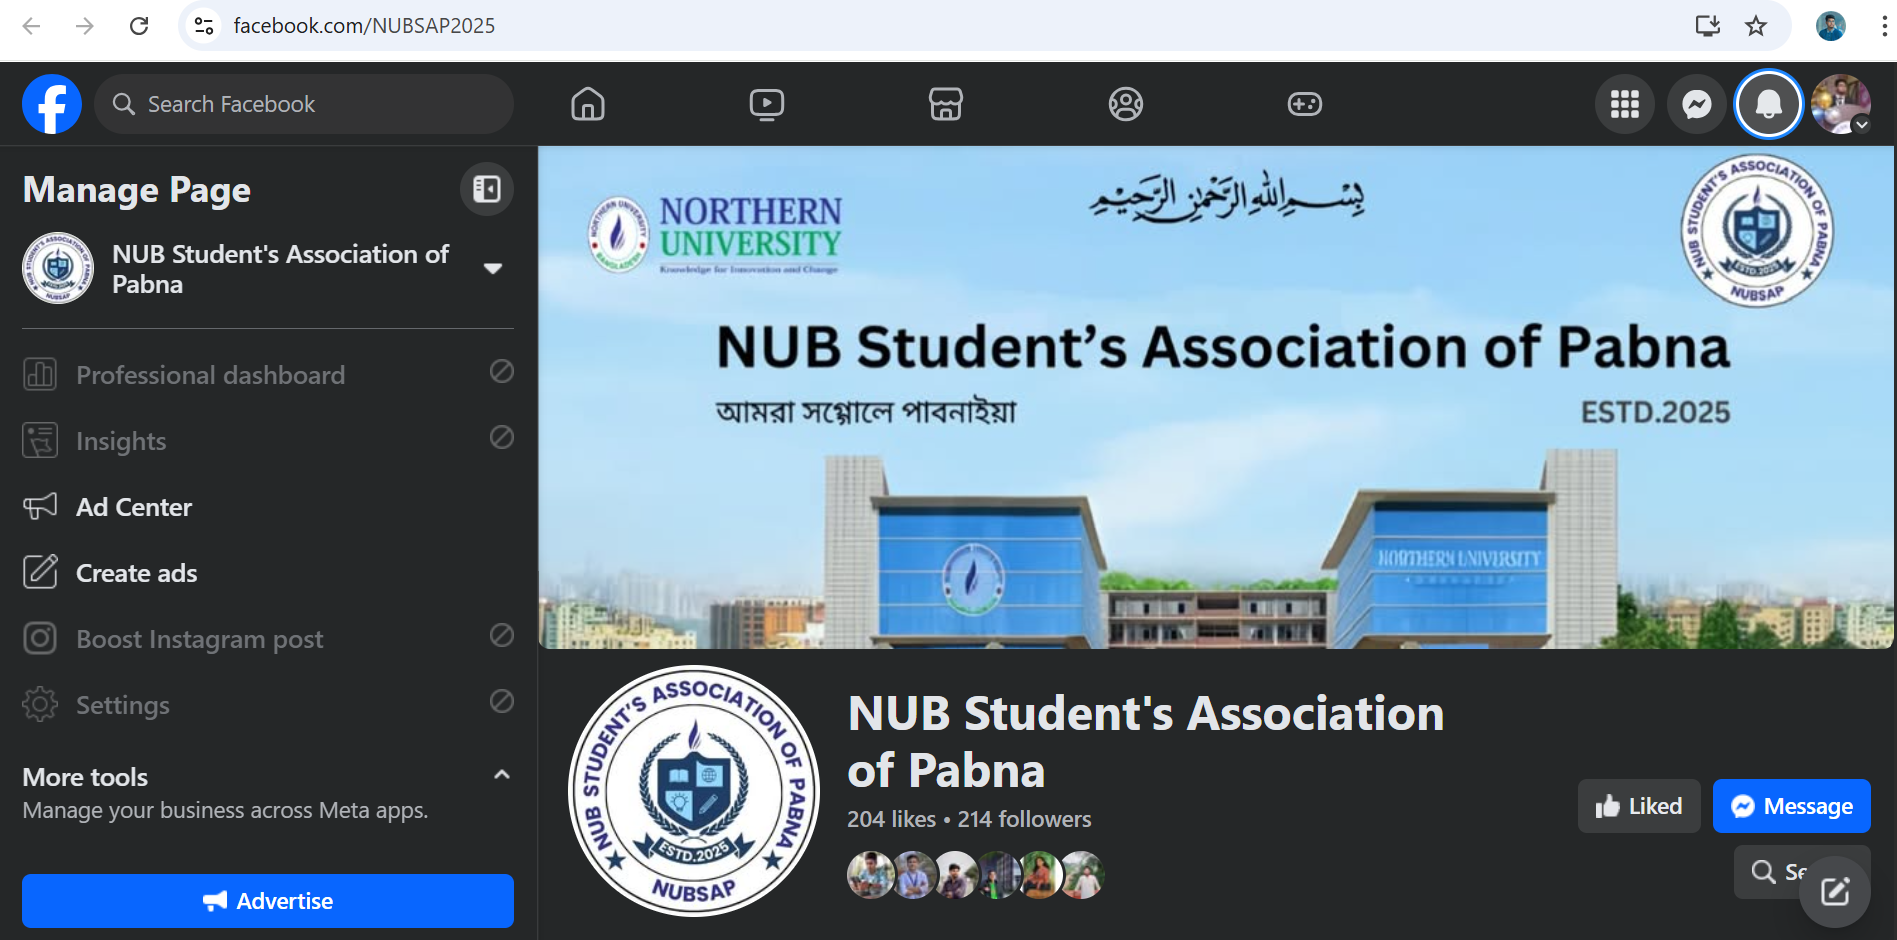Open the Chrome three-dot menu
The image size is (1897, 940).
[1884, 26]
